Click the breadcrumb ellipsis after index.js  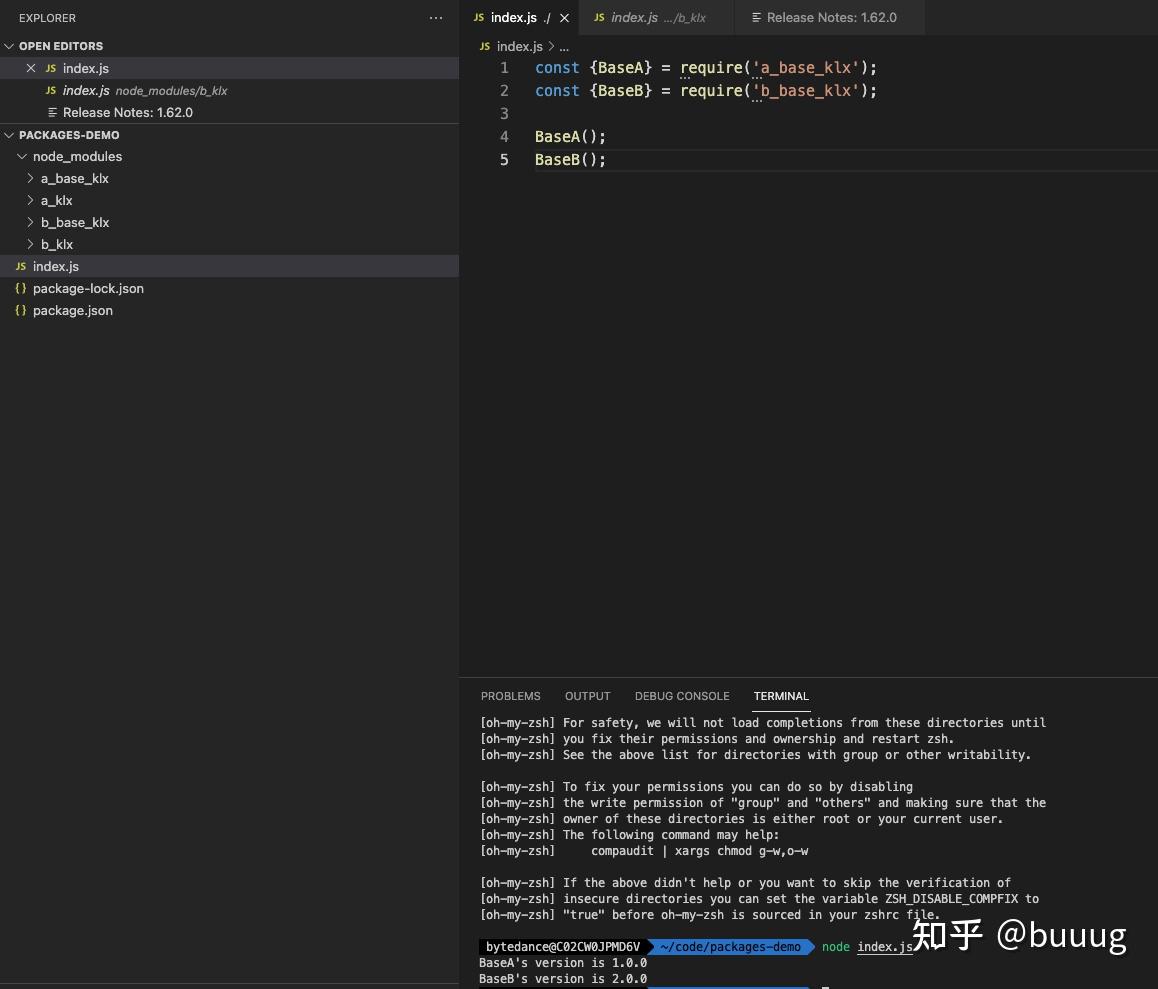coord(564,46)
